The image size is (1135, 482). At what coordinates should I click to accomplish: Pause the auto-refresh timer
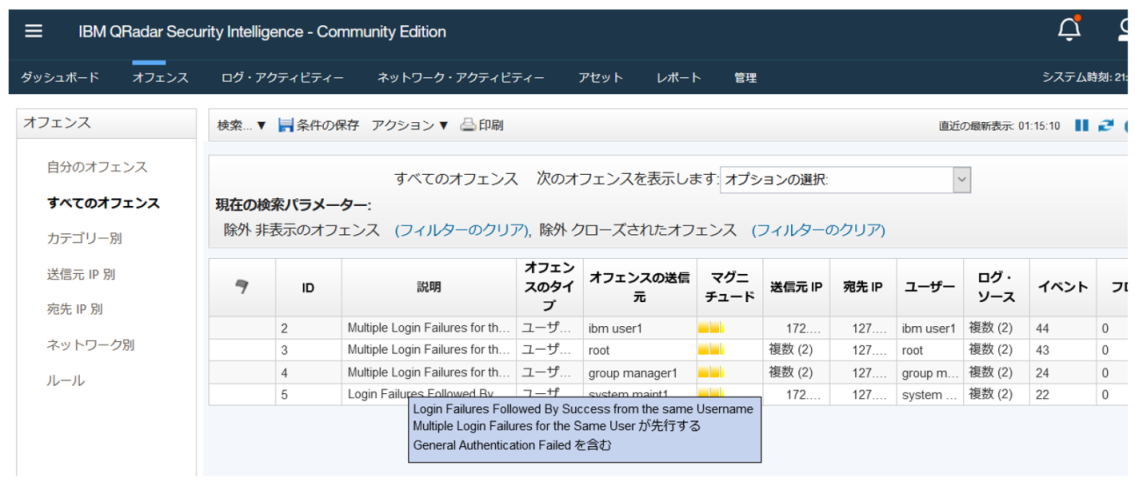(x=1081, y=125)
